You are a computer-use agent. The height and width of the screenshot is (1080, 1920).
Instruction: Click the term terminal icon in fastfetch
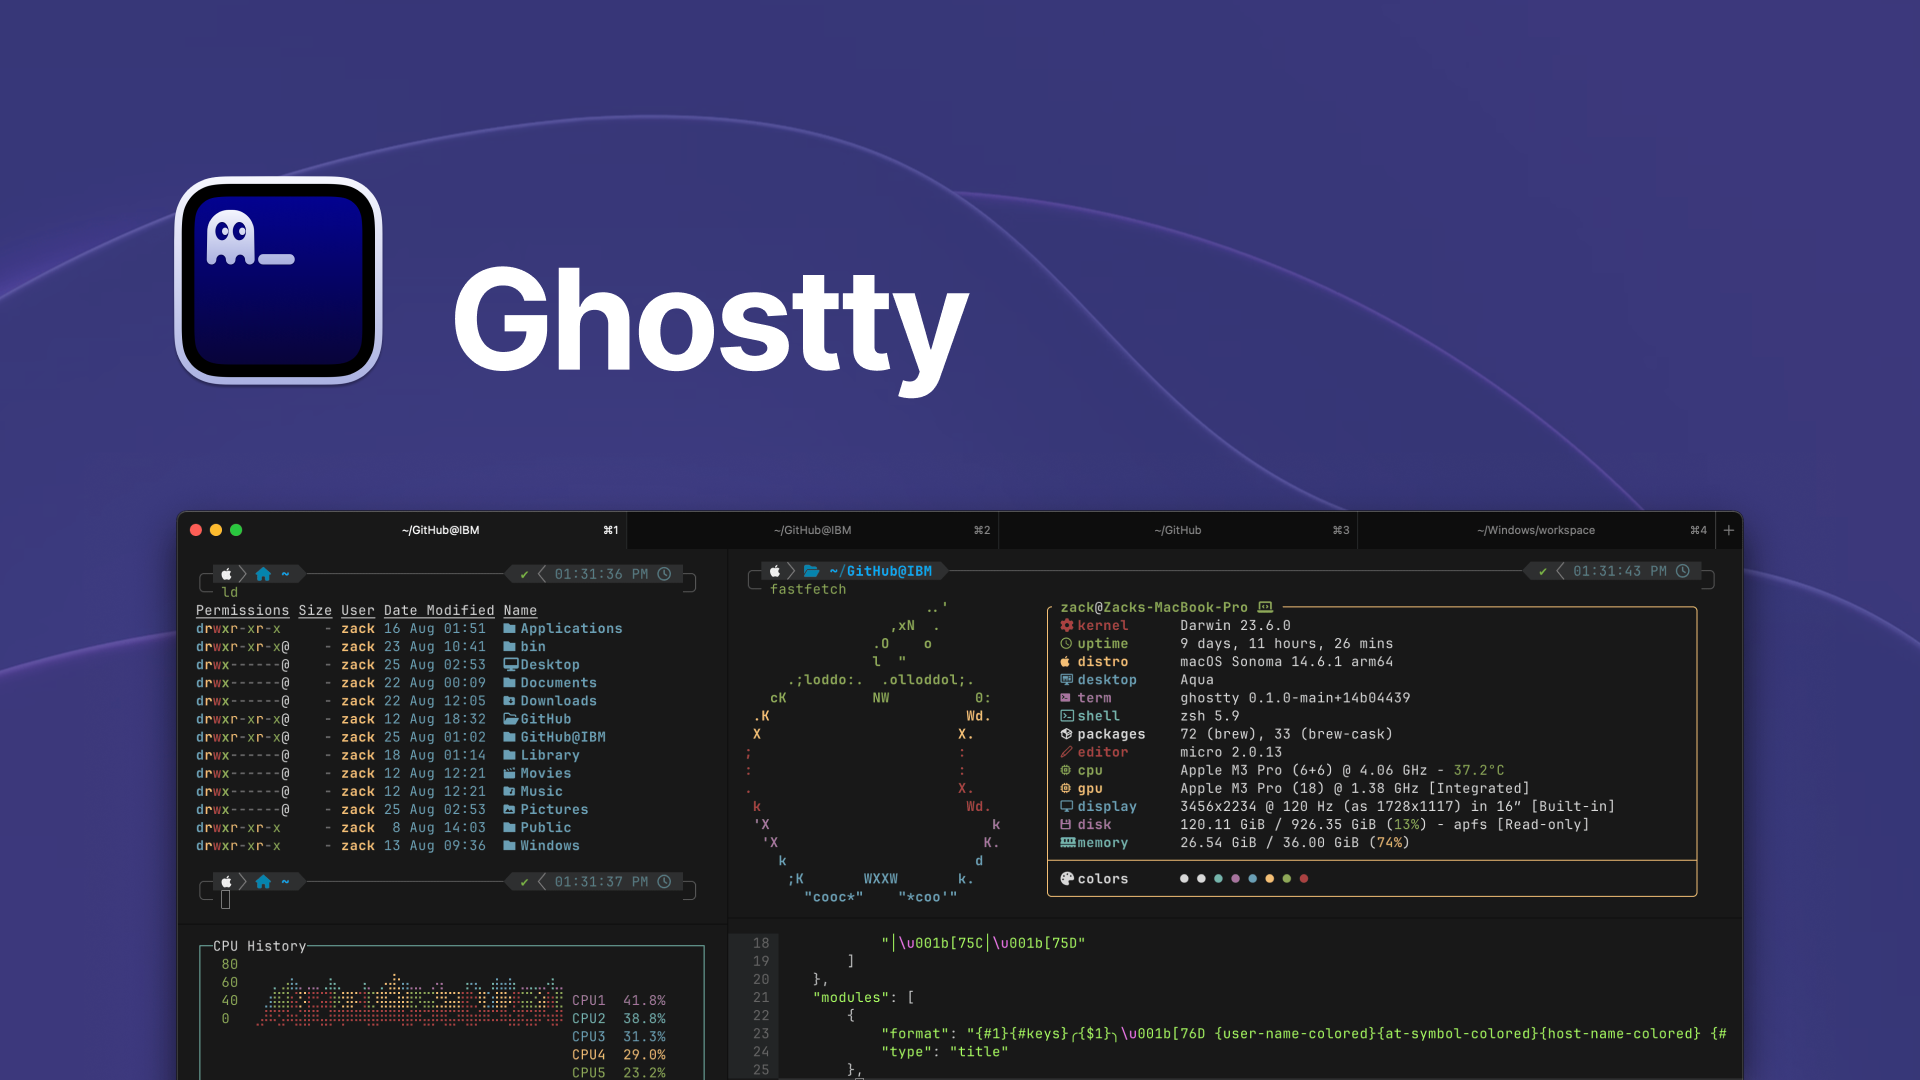tap(1066, 698)
